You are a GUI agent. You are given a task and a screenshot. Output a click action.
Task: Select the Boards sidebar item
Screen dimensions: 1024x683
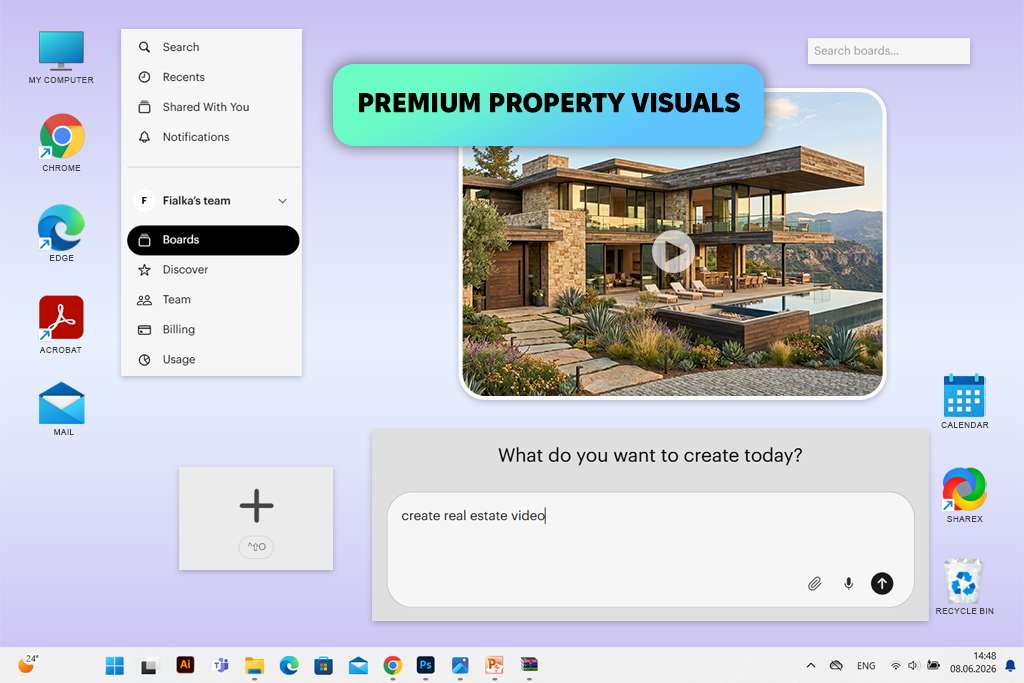tap(213, 240)
